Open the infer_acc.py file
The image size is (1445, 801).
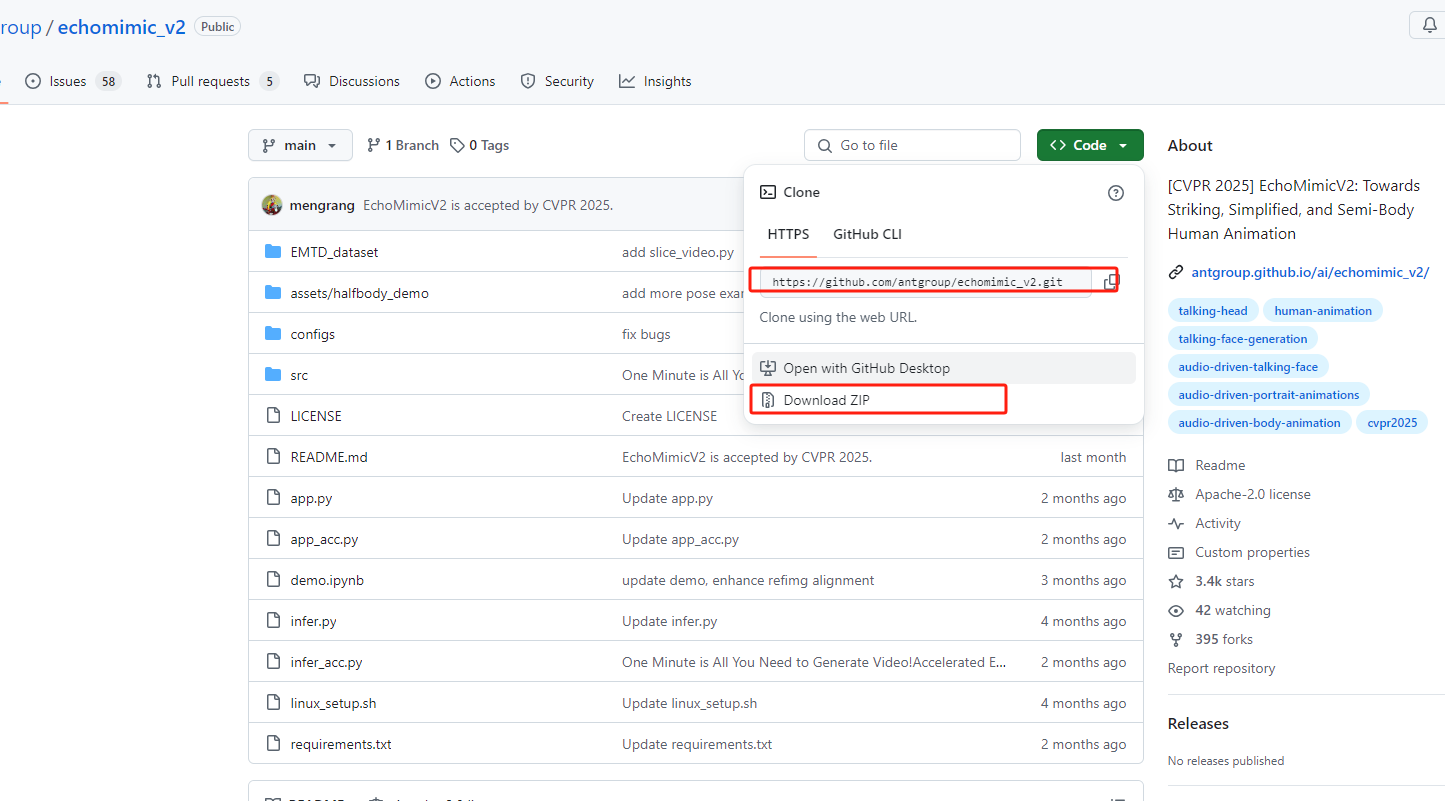pos(326,662)
